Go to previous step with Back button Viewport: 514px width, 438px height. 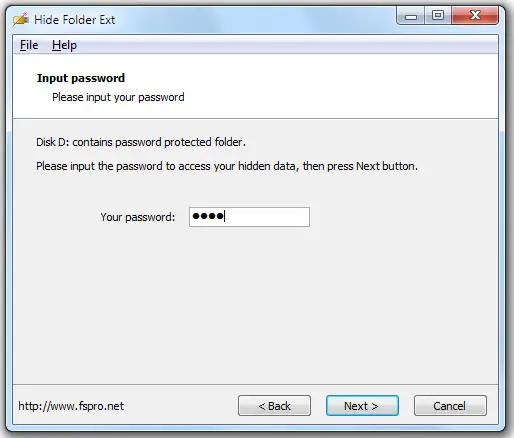point(274,406)
